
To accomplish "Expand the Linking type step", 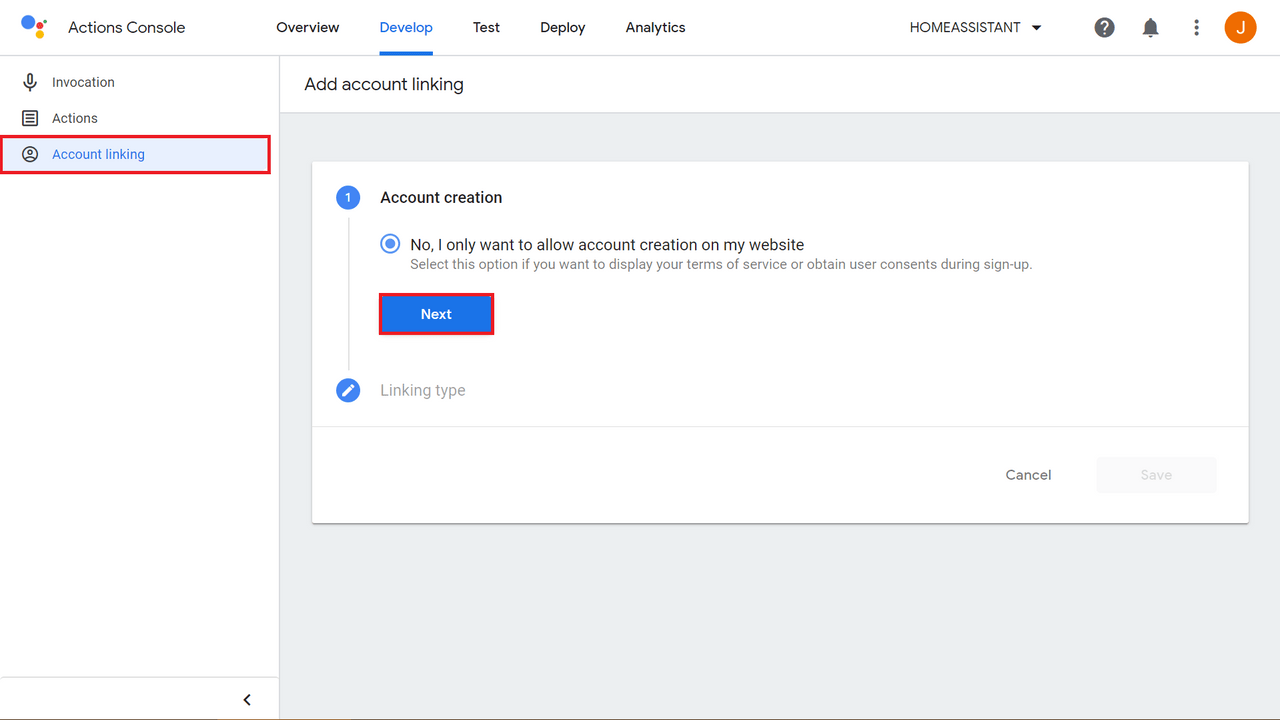I will [423, 390].
